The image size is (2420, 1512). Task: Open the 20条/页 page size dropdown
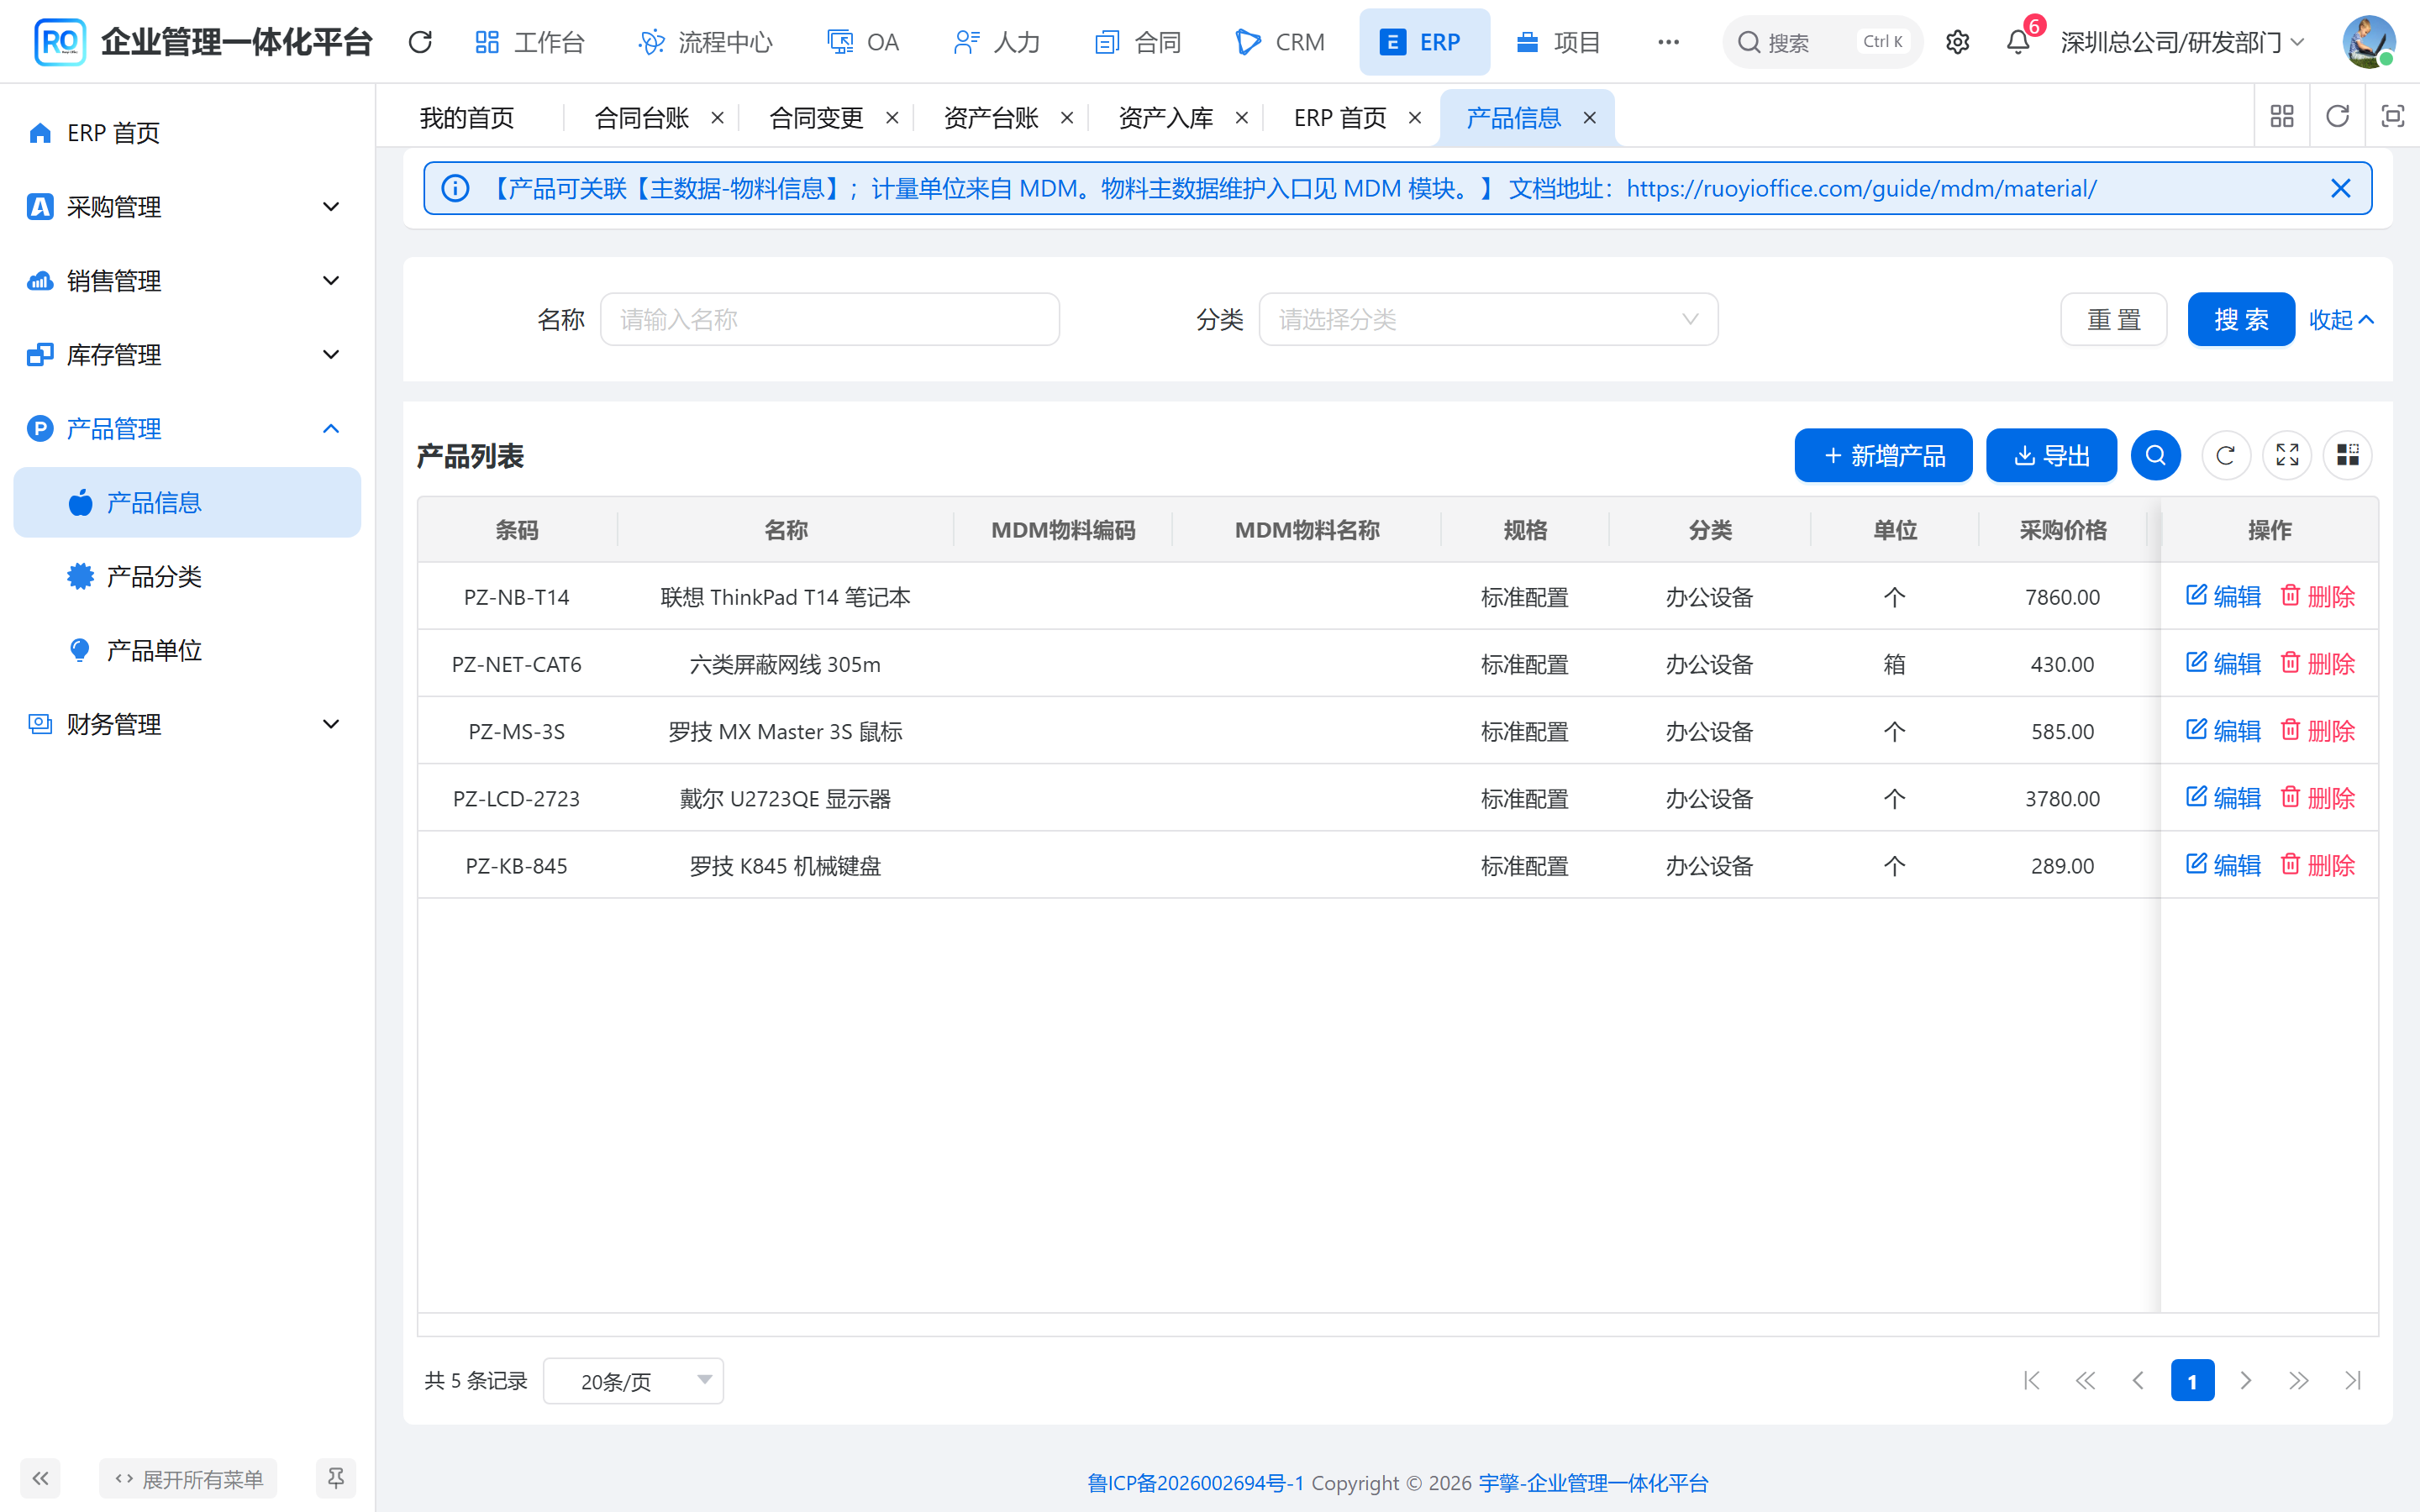point(633,1381)
